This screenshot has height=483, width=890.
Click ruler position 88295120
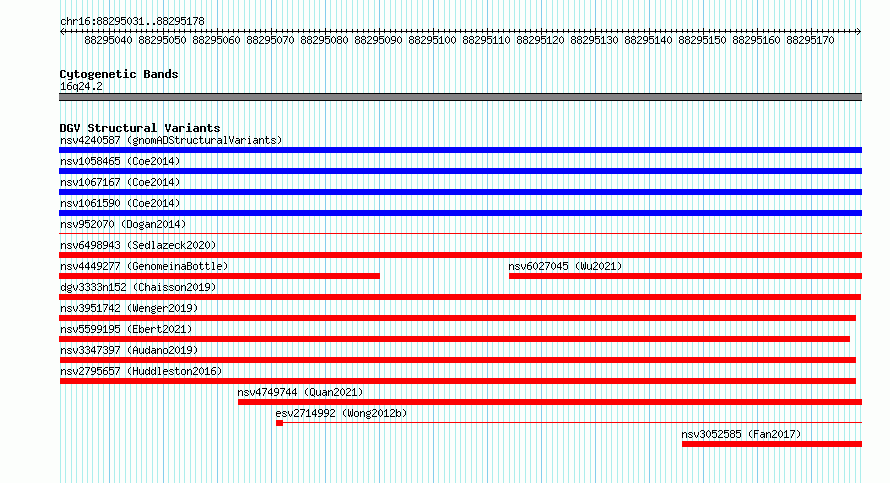[540, 40]
